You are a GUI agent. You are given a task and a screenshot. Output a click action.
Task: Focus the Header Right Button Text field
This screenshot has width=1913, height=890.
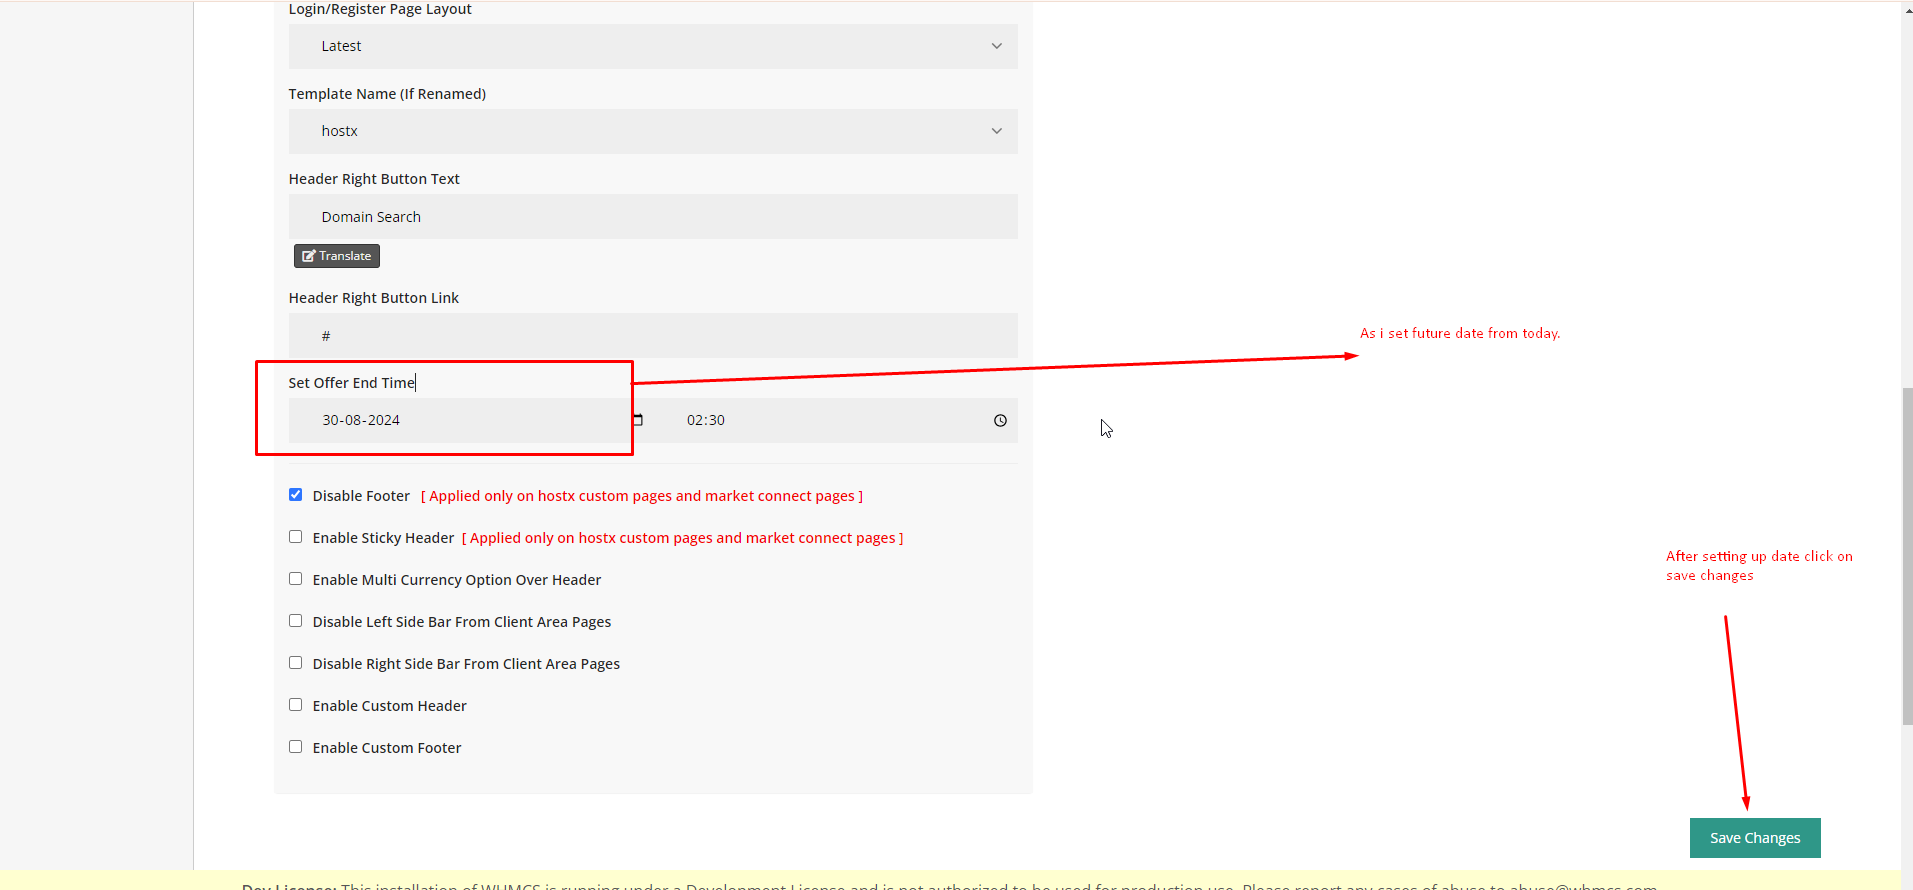(x=652, y=217)
